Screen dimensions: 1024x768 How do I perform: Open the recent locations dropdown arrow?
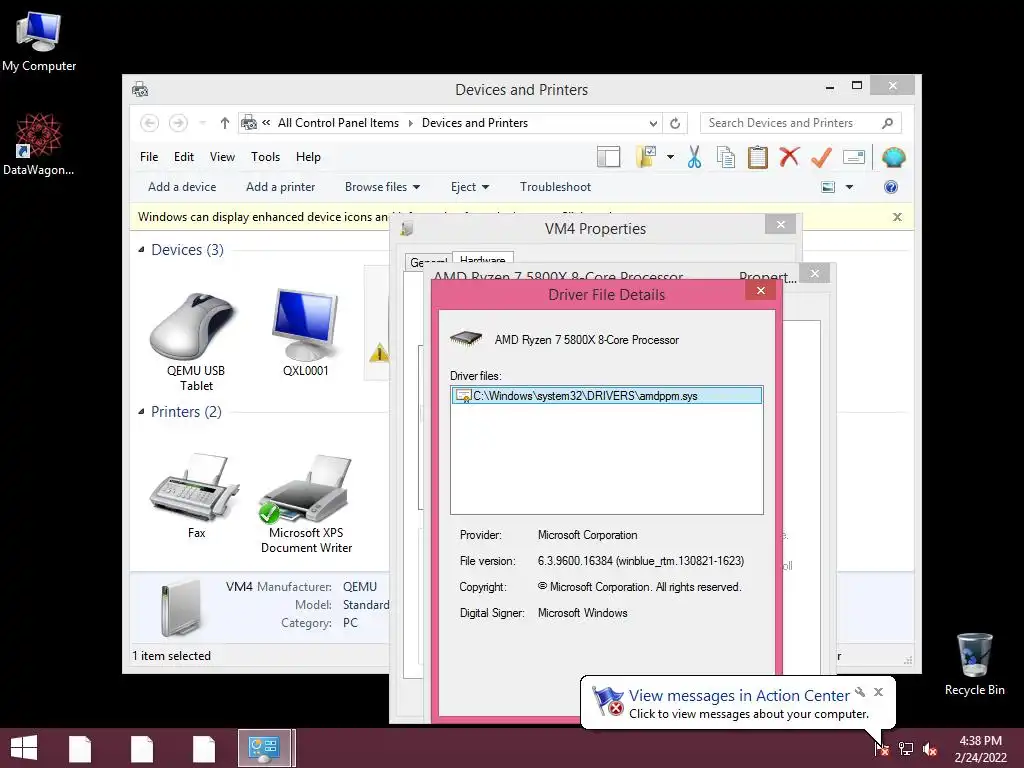(x=202, y=123)
